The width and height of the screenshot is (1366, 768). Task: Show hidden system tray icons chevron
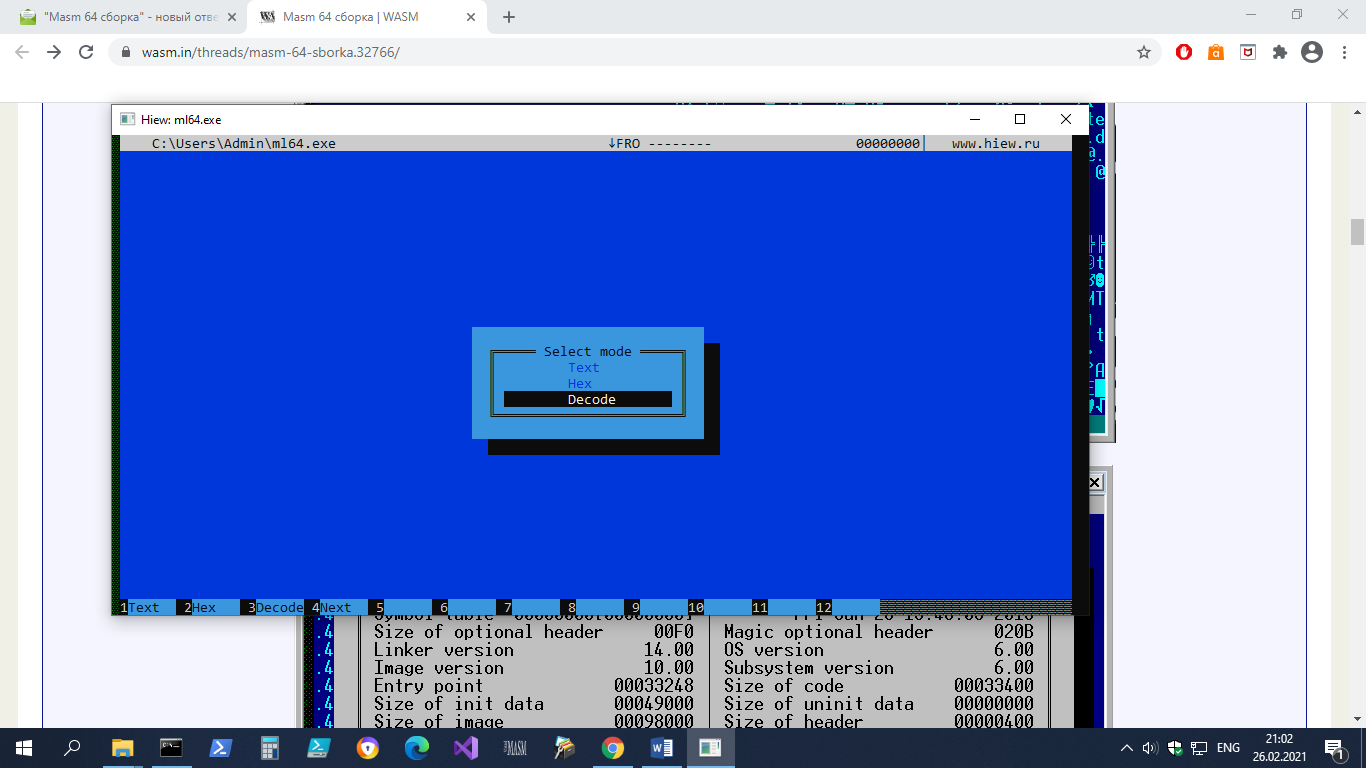(x=1127, y=748)
